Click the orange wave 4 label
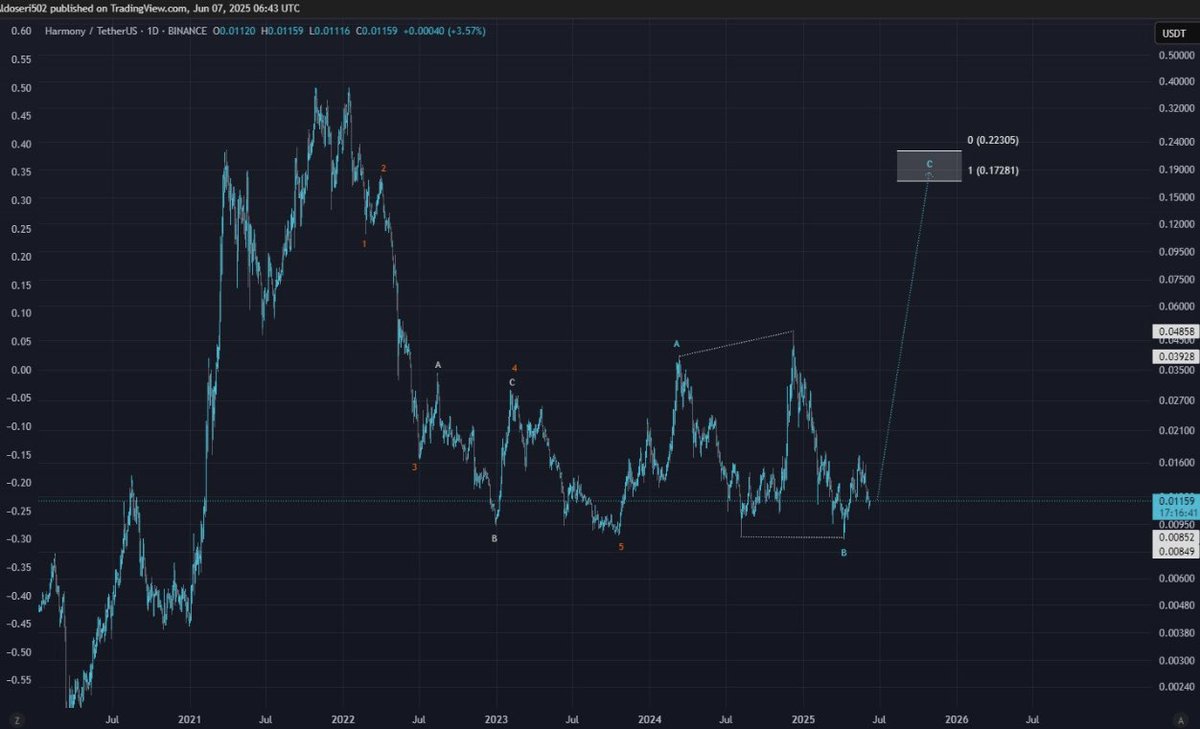1200x729 pixels. [x=515, y=369]
